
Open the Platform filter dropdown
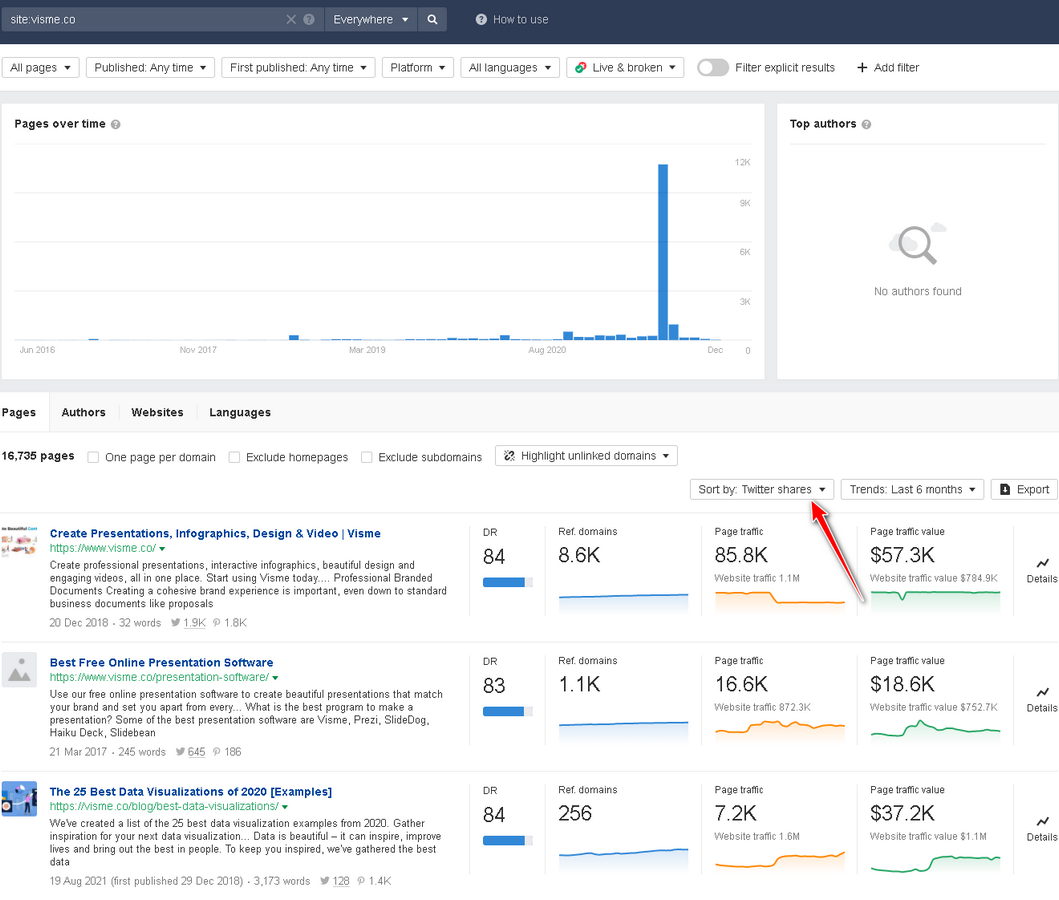[417, 68]
